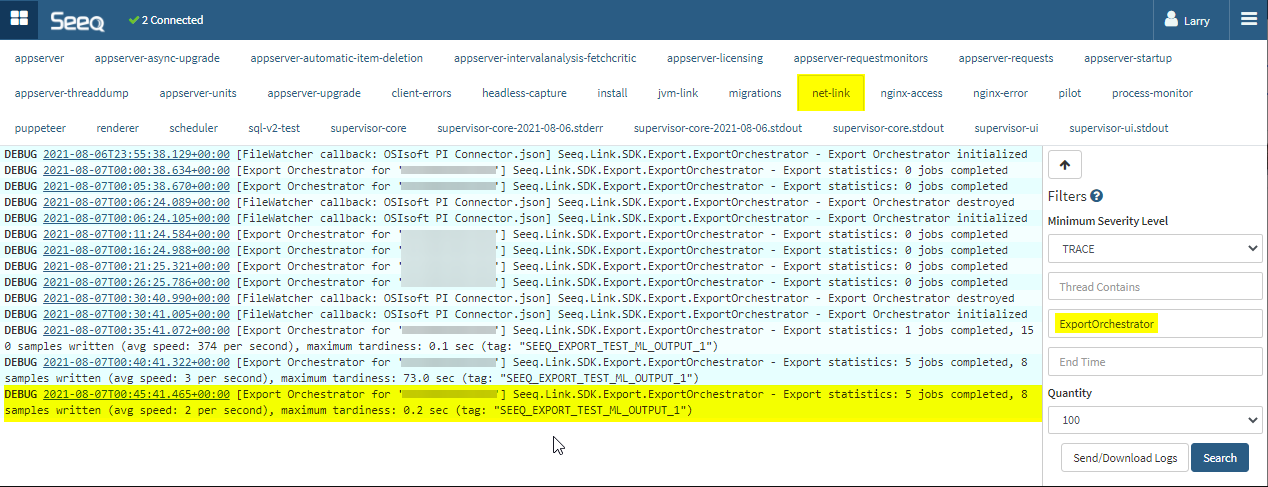This screenshot has height=487, width=1268.
Task: Expand the Minimum Severity Level TRACE dropdown
Action: [x=1155, y=249]
